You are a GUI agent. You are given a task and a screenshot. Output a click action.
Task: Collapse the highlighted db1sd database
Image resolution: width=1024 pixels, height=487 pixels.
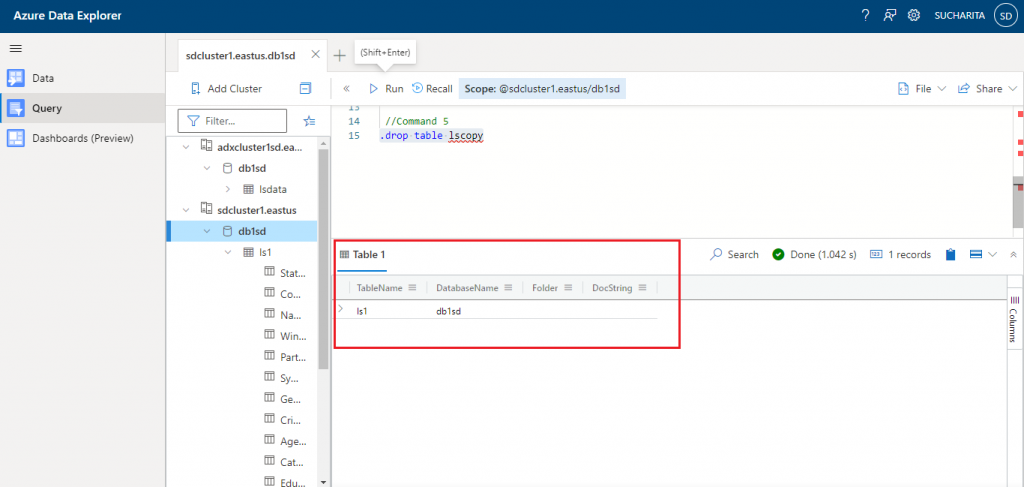pyautogui.click(x=207, y=231)
